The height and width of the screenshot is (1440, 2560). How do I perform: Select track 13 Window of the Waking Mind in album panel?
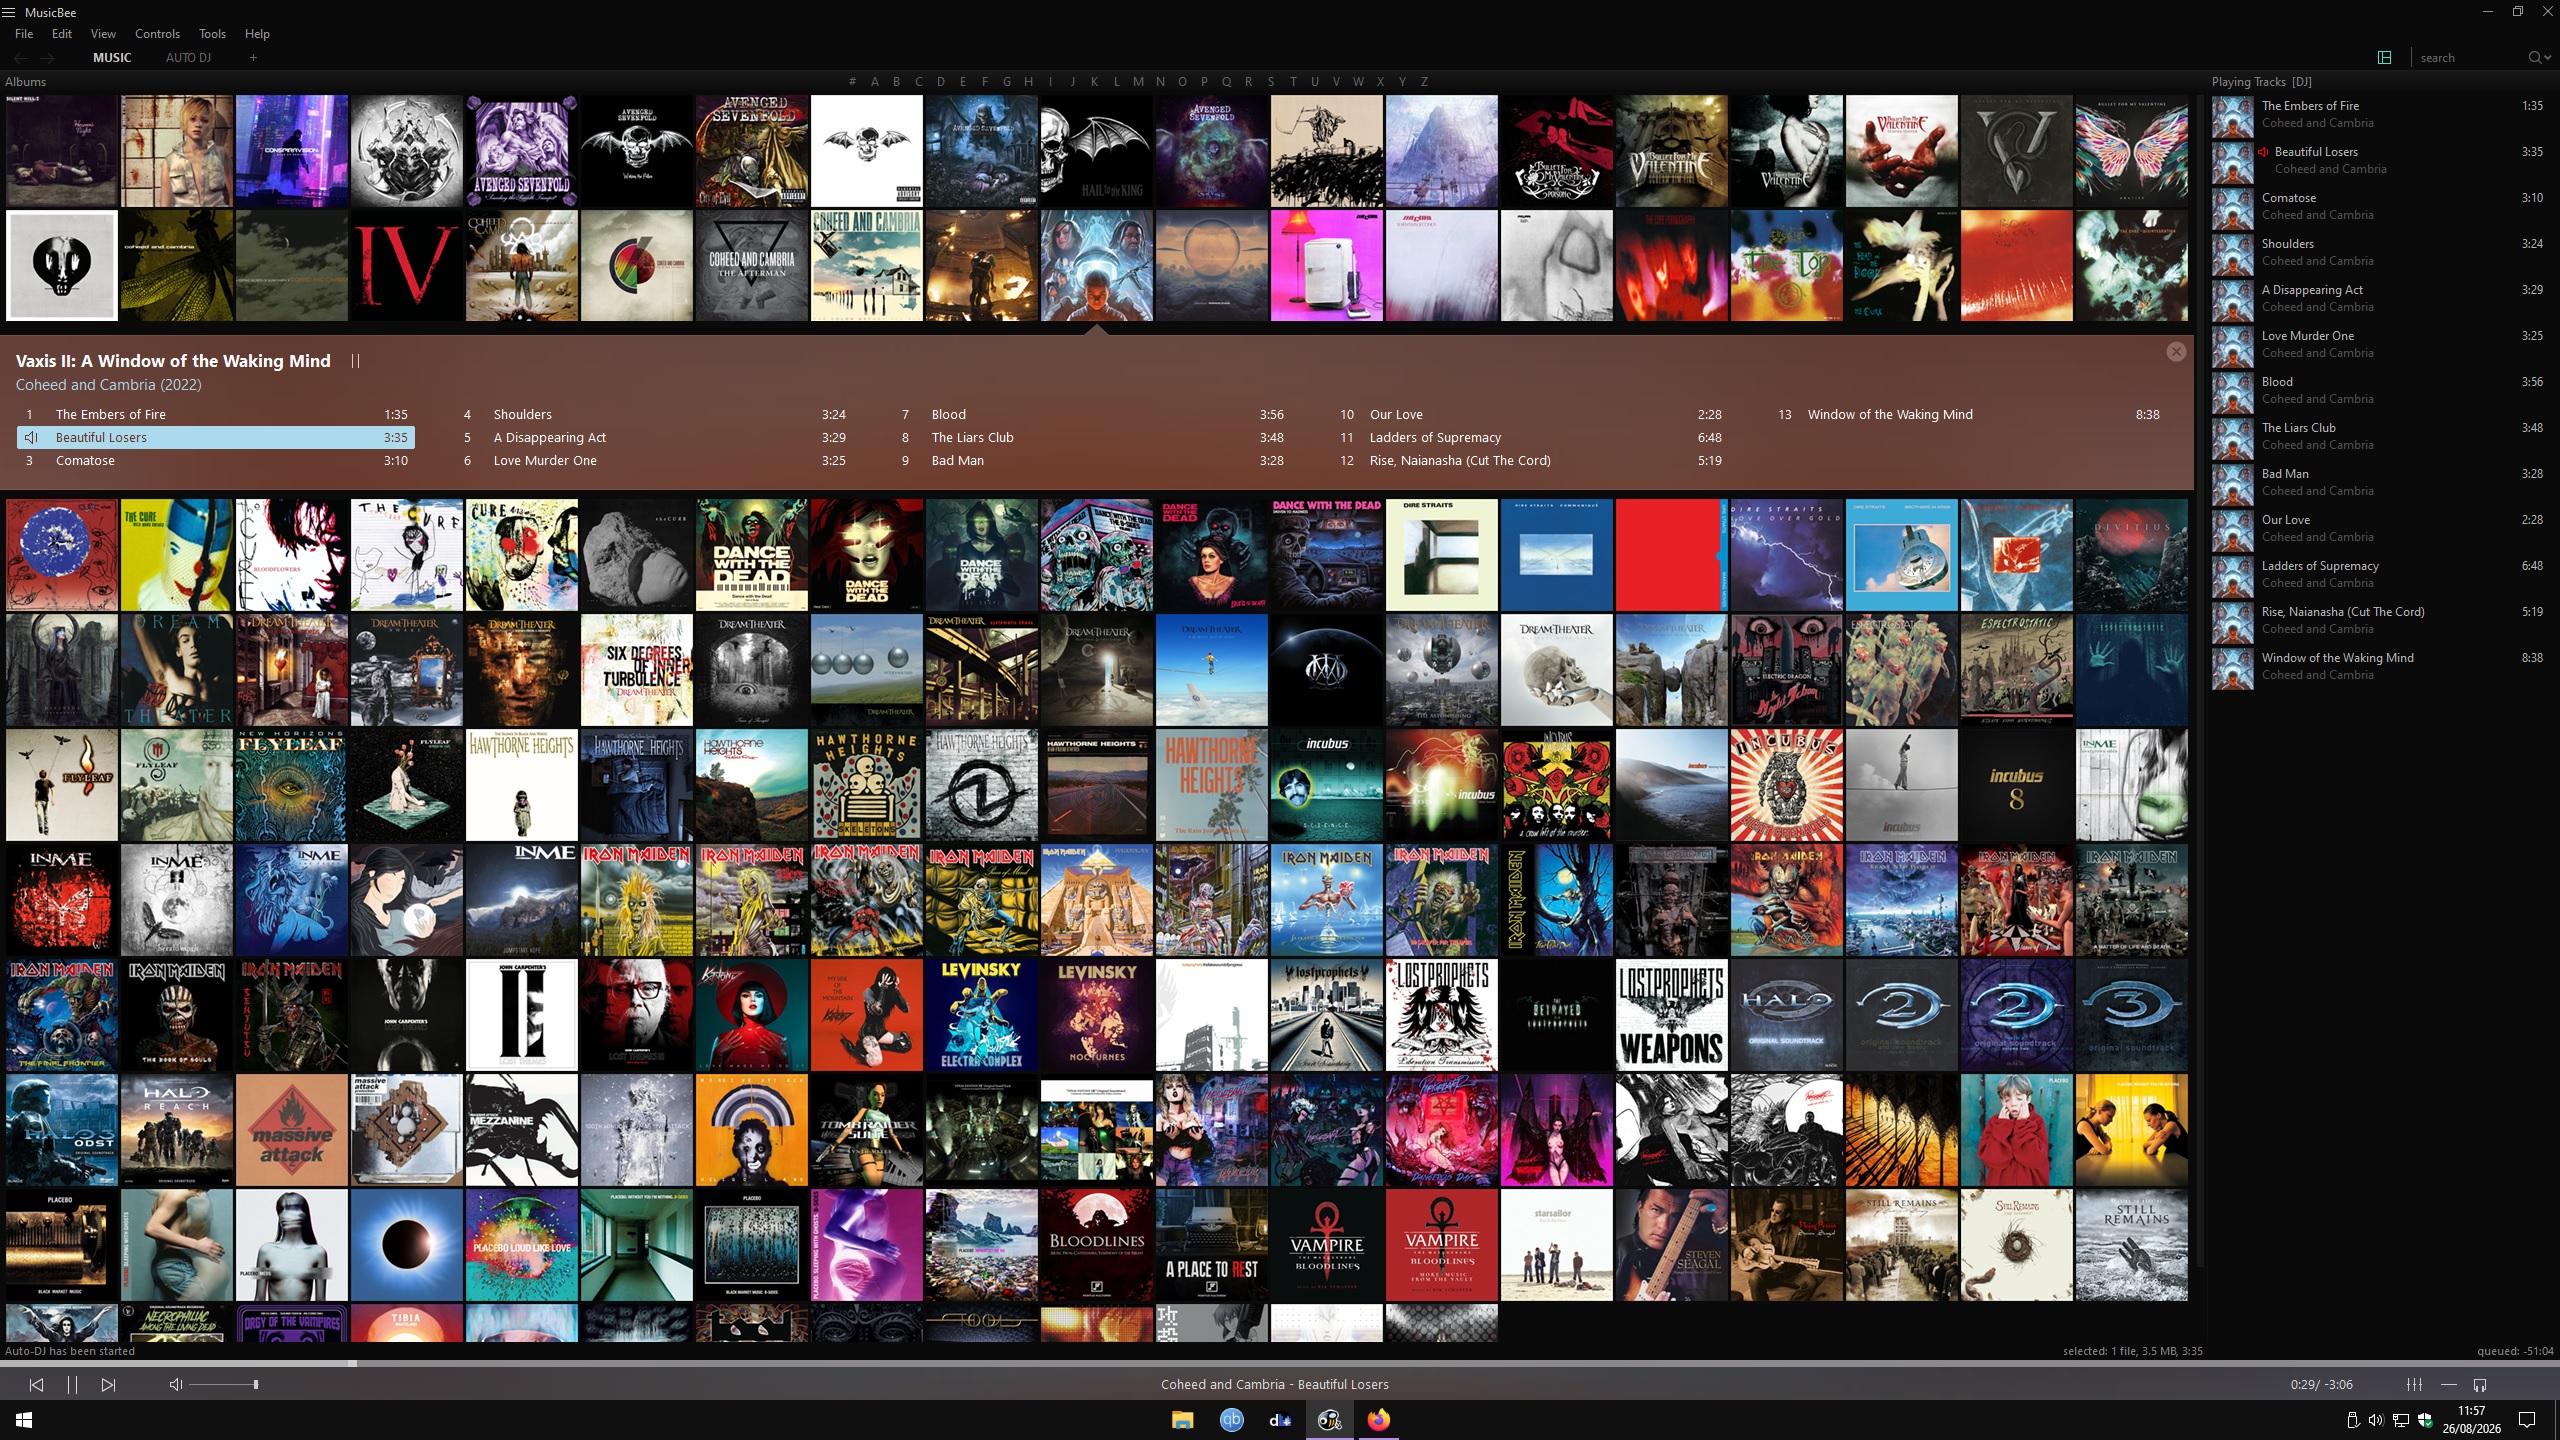[x=1969, y=415]
